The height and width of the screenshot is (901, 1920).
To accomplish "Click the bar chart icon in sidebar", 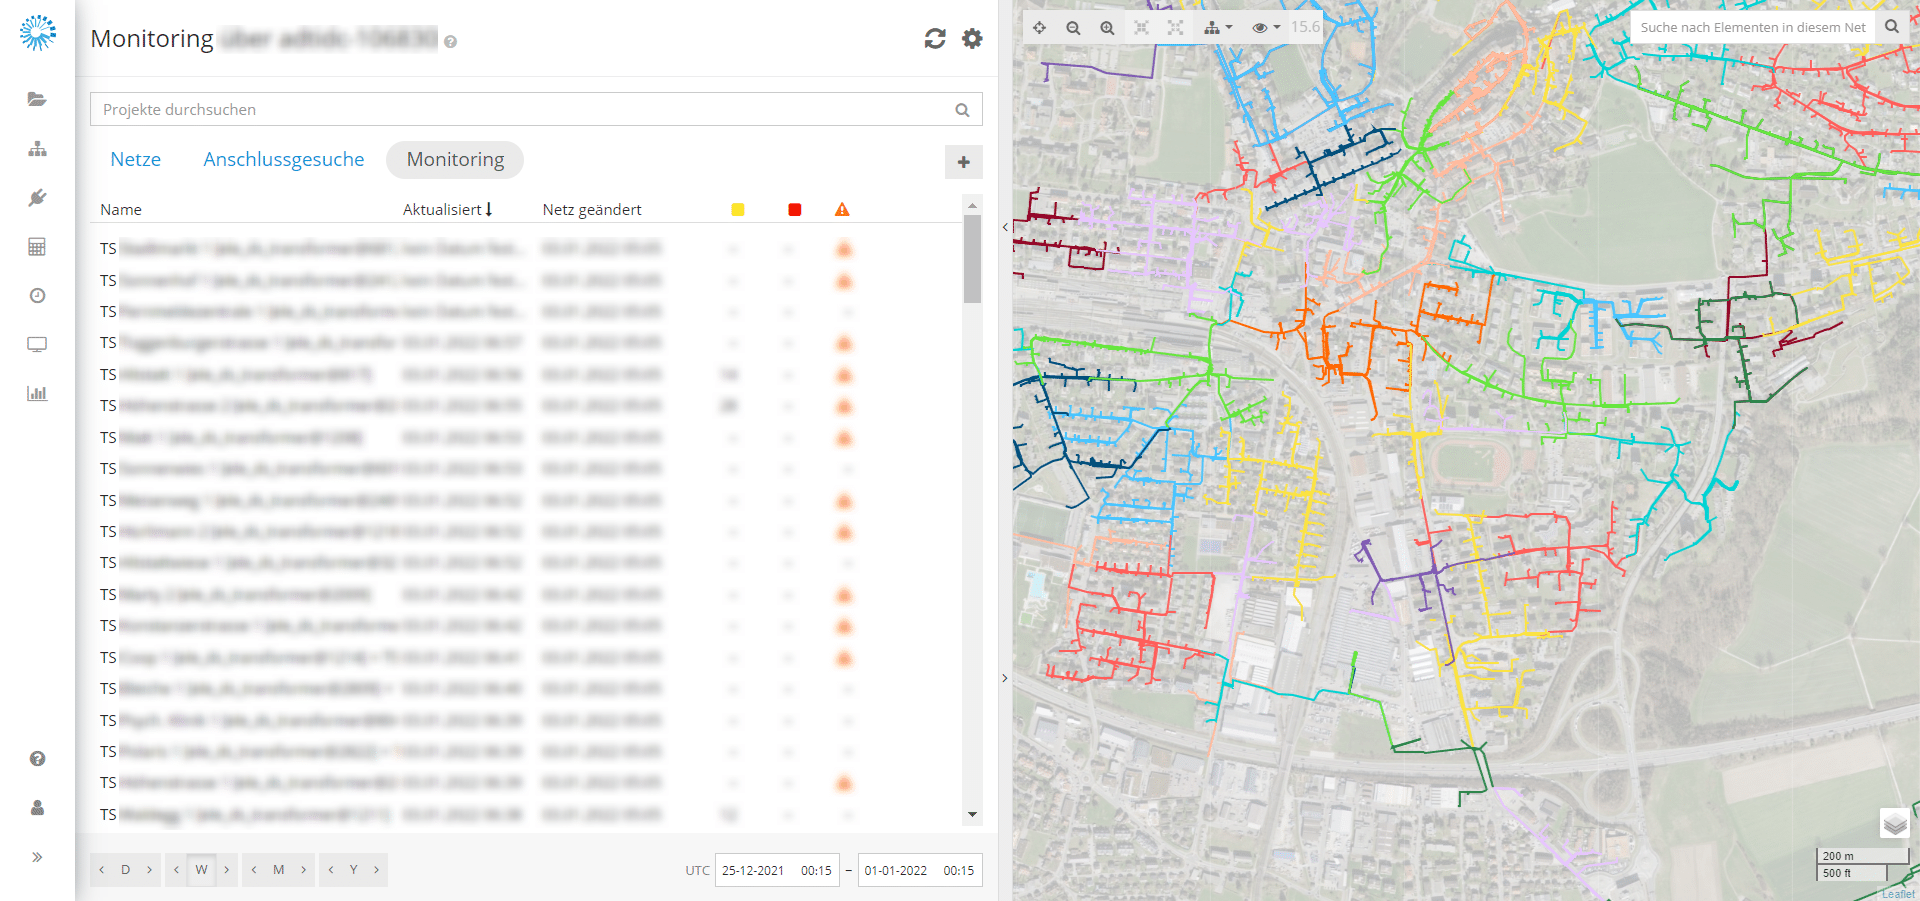I will (x=37, y=393).
